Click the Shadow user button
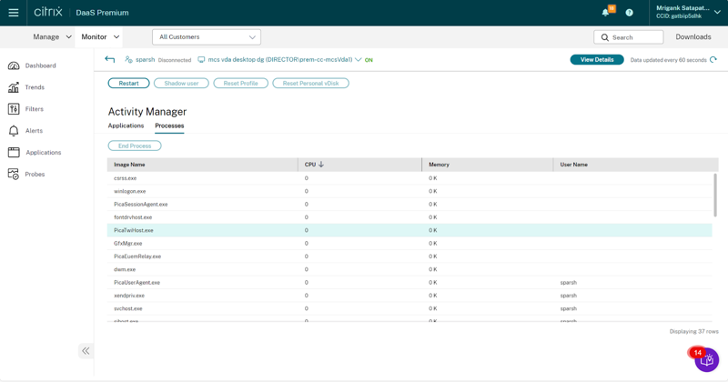This screenshot has width=728, height=382. coord(181,83)
